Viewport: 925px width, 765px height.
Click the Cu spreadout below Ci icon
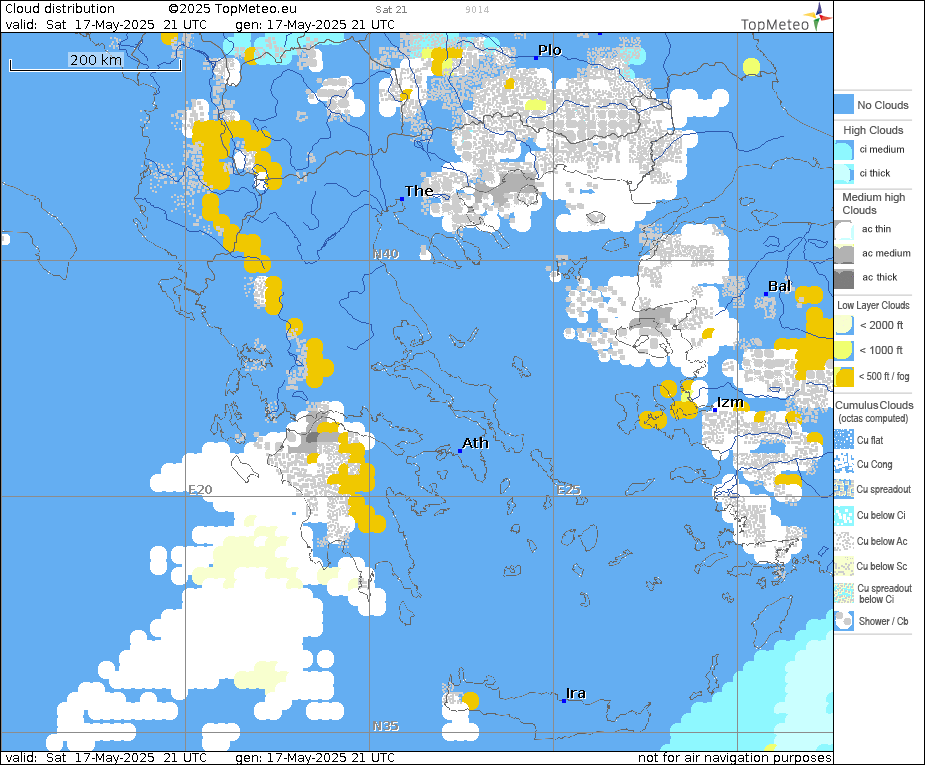pos(844,593)
